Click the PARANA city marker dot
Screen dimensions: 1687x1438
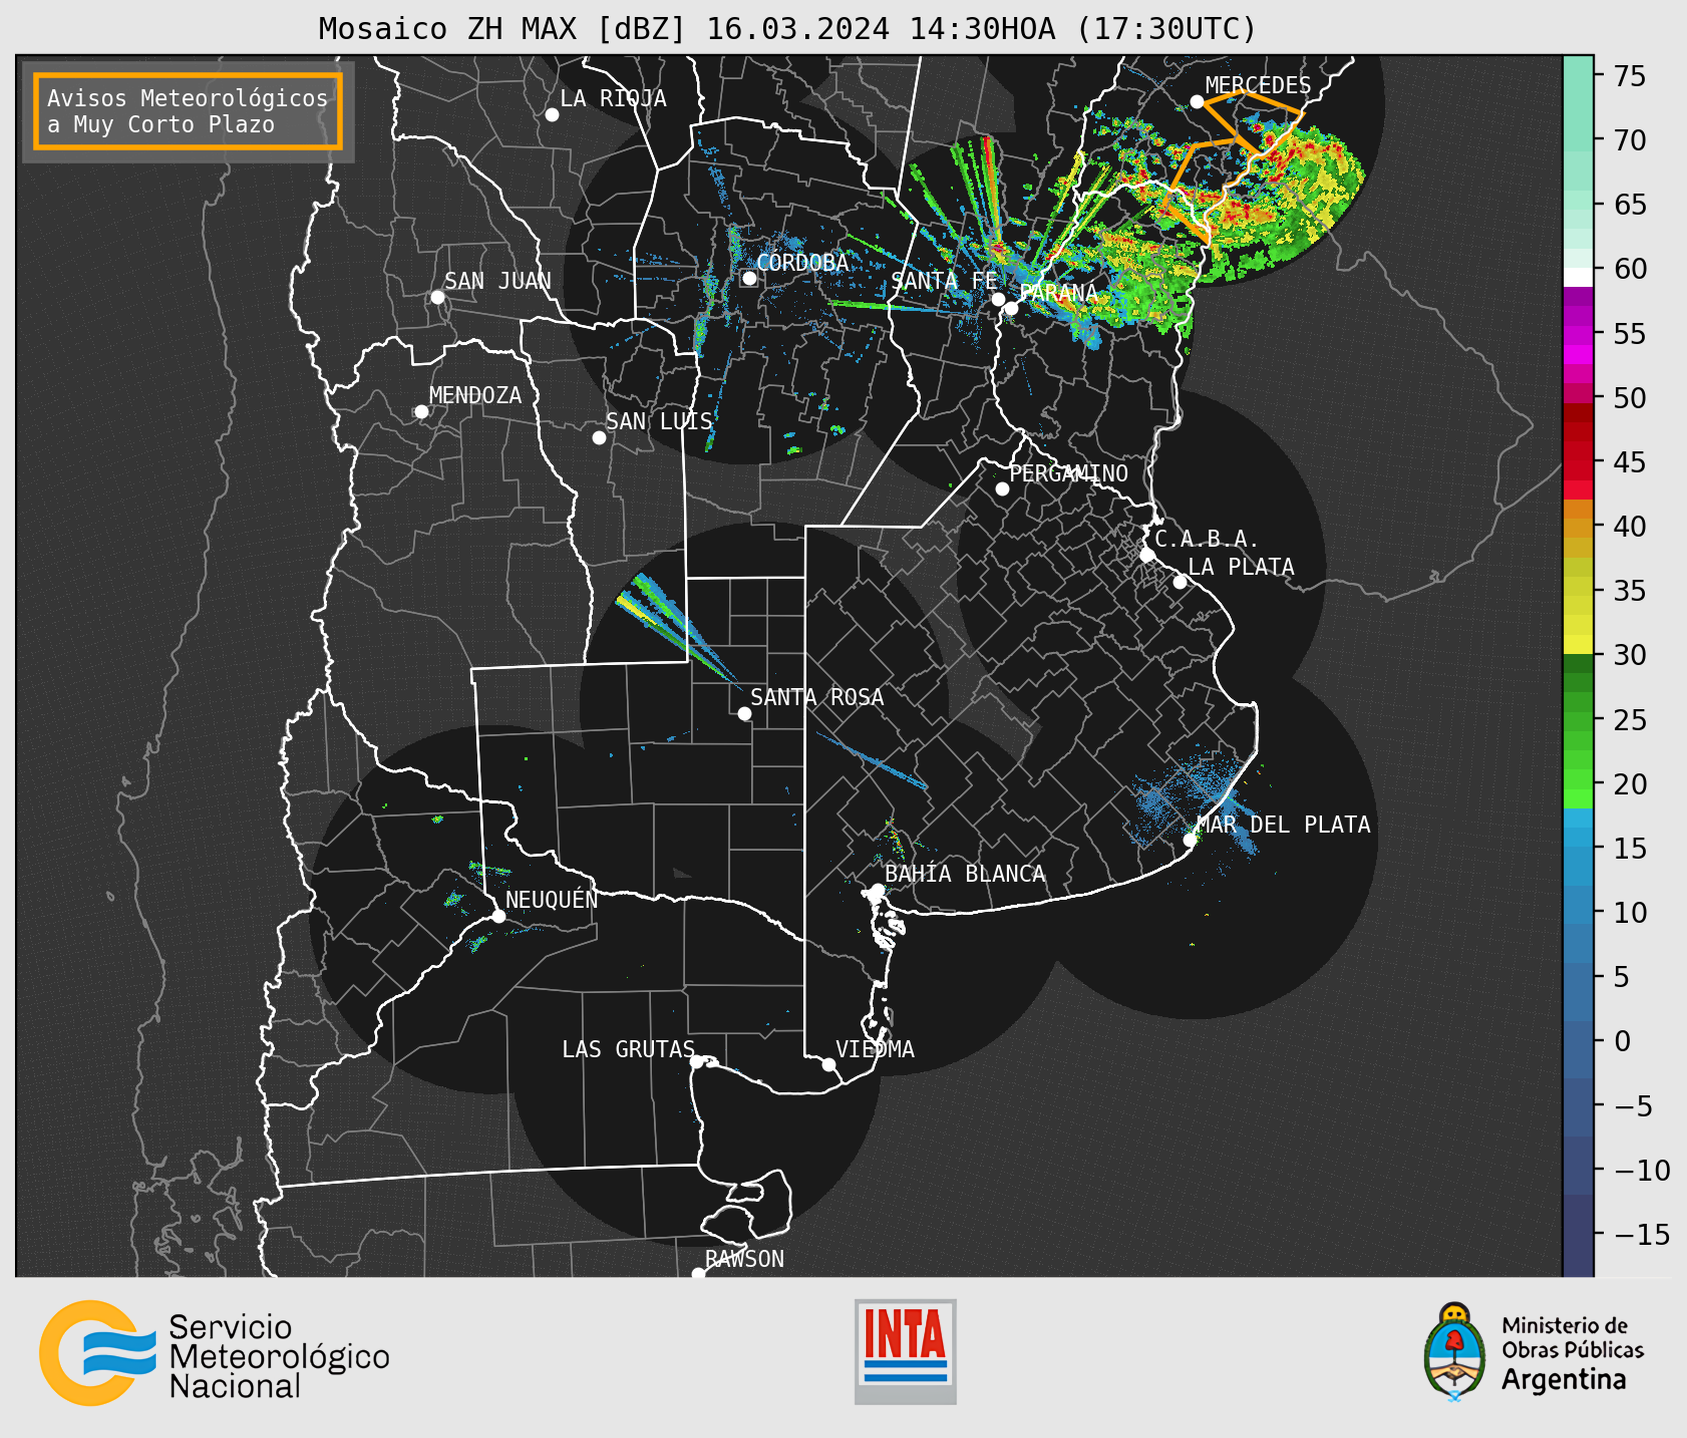click(x=1011, y=308)
